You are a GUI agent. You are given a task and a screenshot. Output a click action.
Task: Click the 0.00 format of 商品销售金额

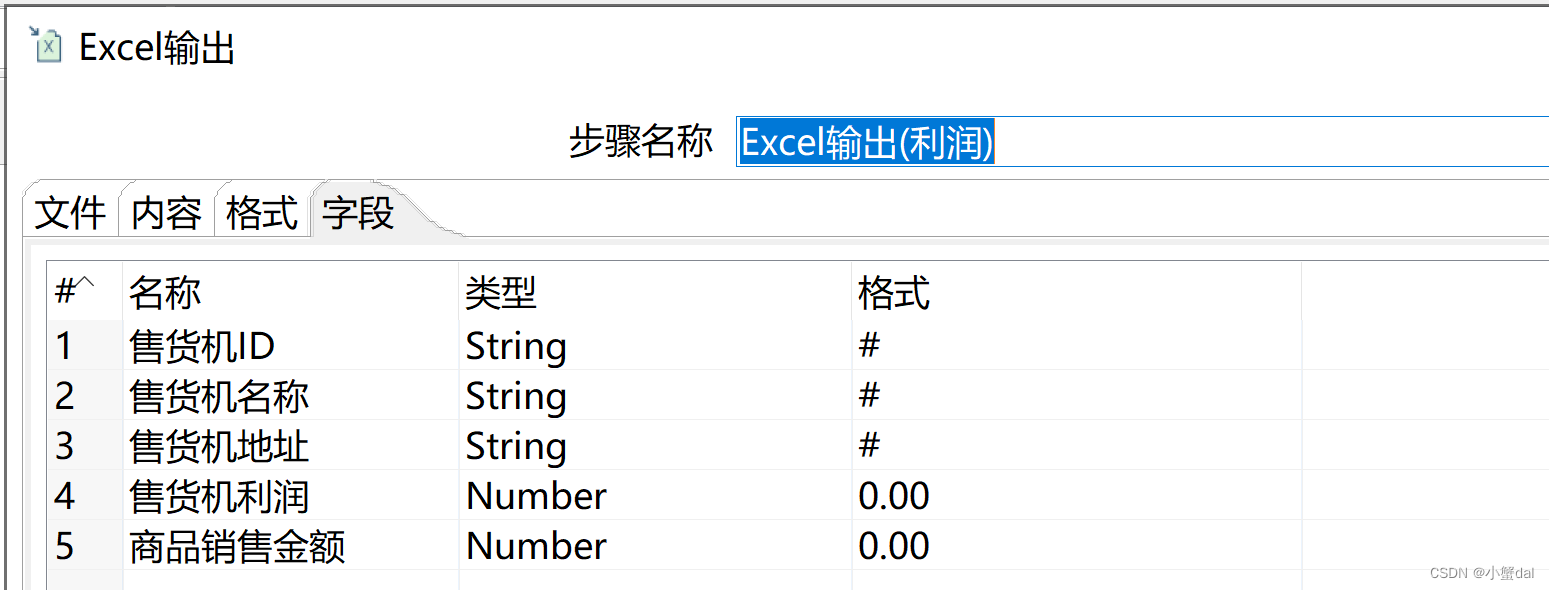(x=1076, y=546)
